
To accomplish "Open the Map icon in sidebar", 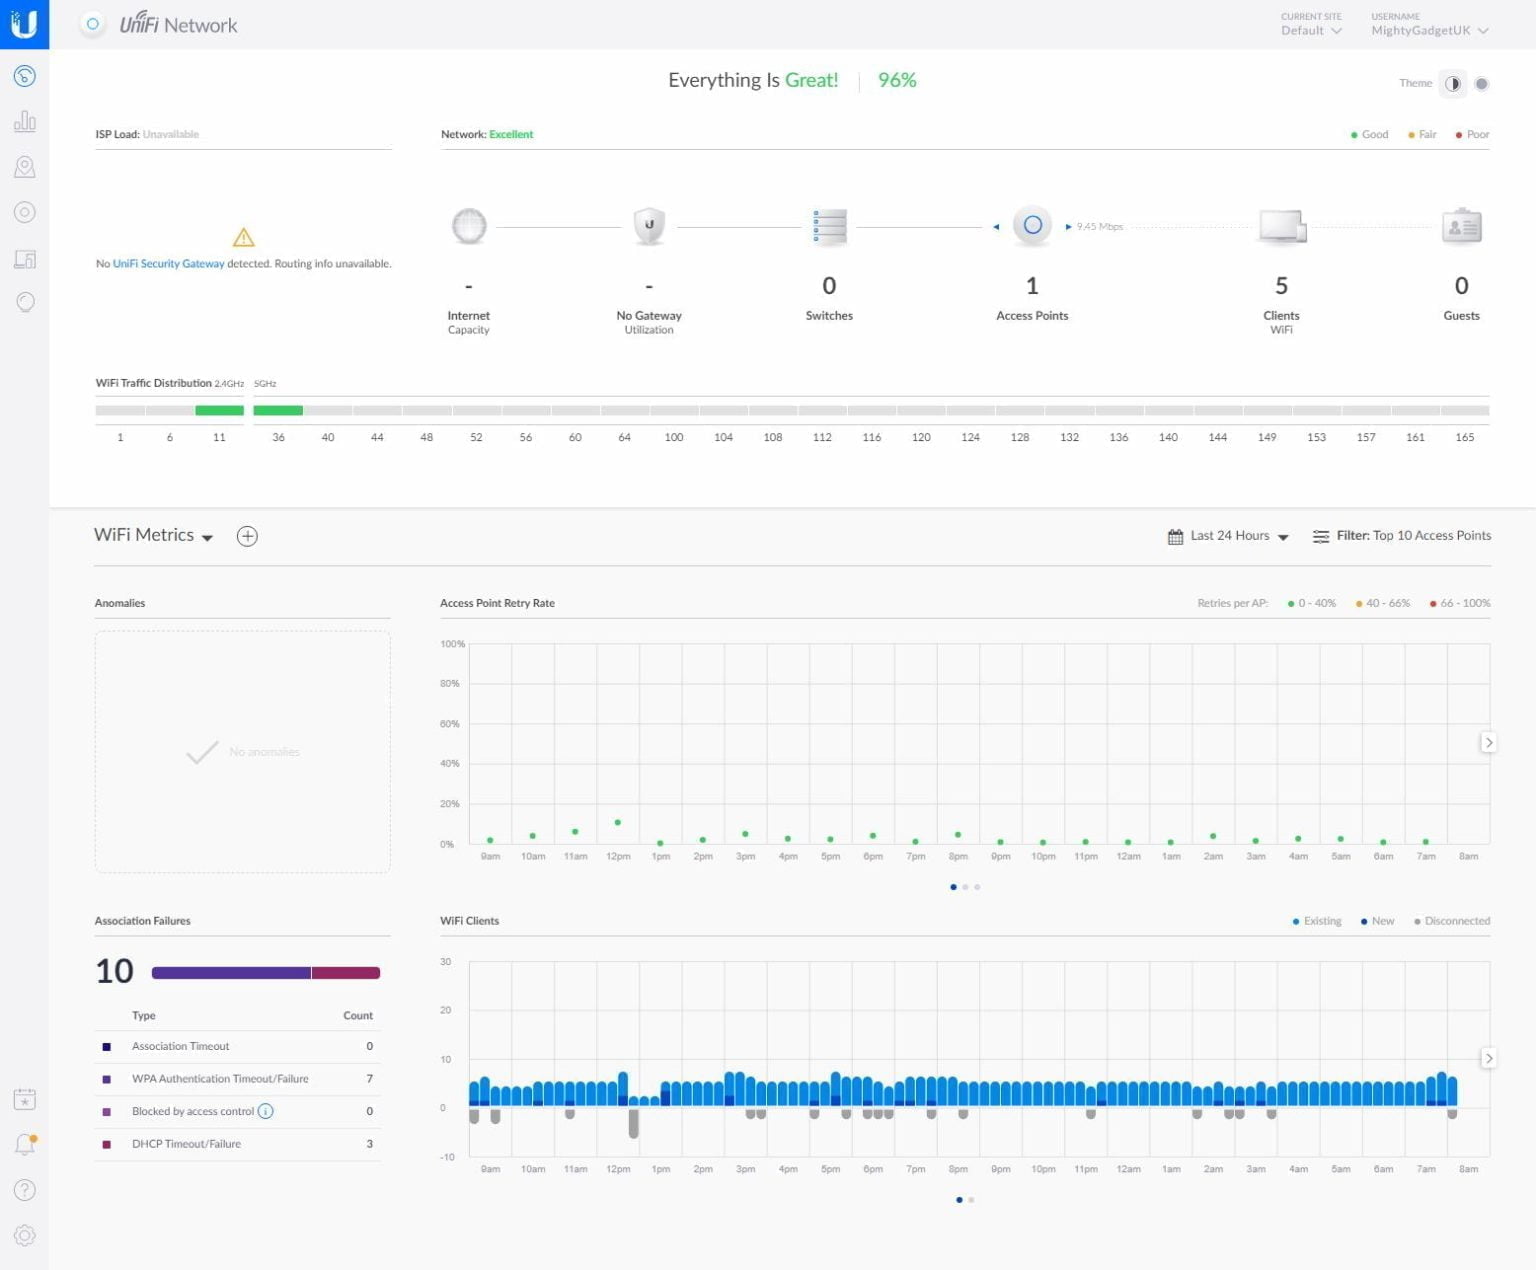I will point(25,167).
